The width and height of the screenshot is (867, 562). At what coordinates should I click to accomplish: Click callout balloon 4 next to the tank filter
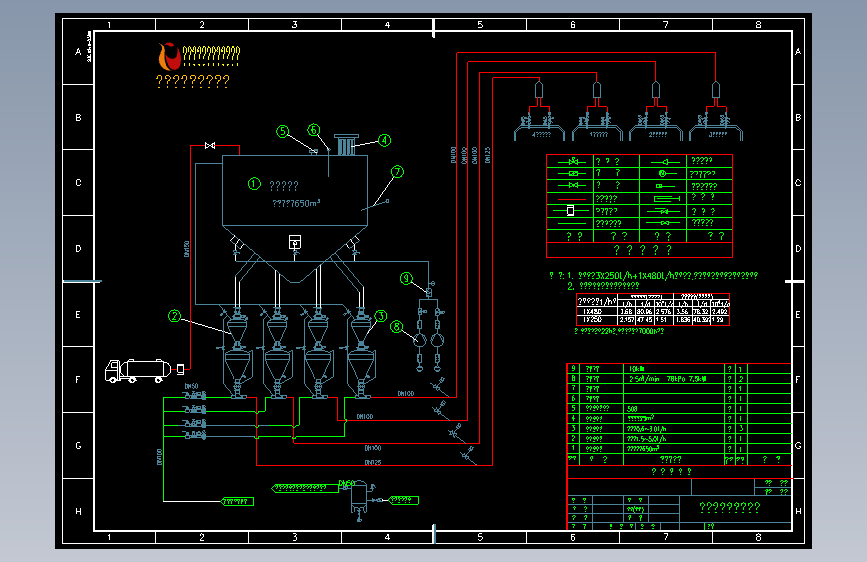pyautogui.click(x=384, y=140)
